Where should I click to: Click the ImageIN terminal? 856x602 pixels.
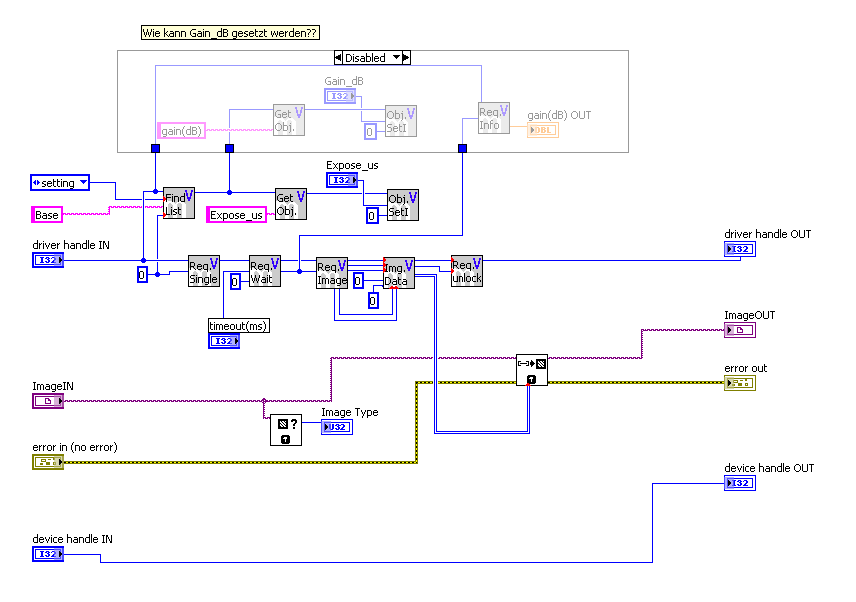[48, 401]
